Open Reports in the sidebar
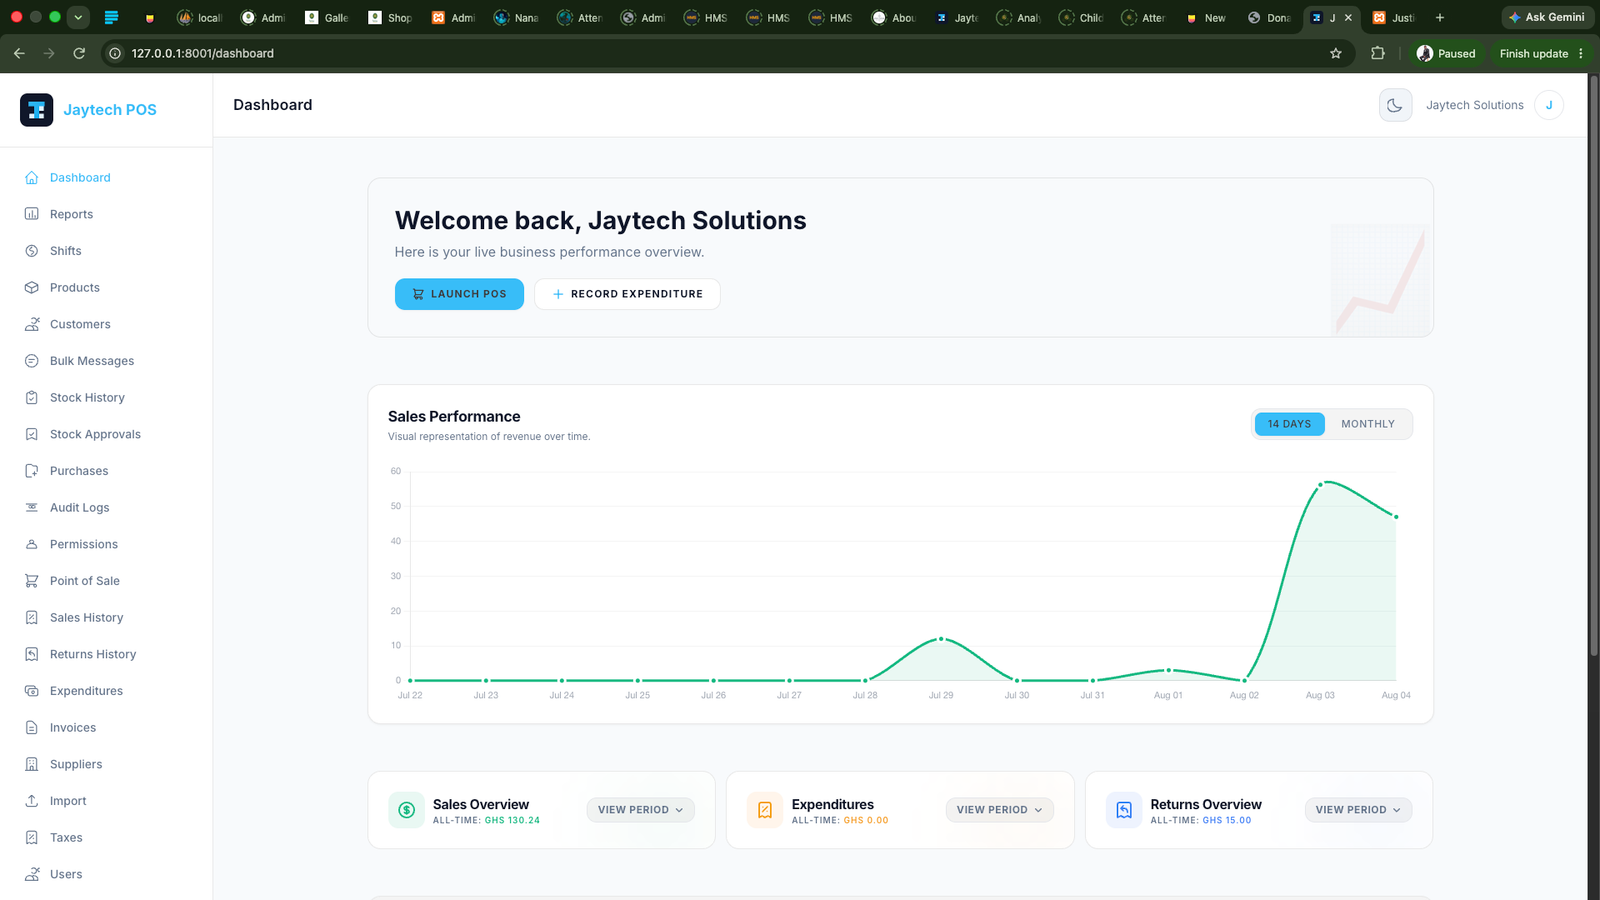 tap(71, 214)
